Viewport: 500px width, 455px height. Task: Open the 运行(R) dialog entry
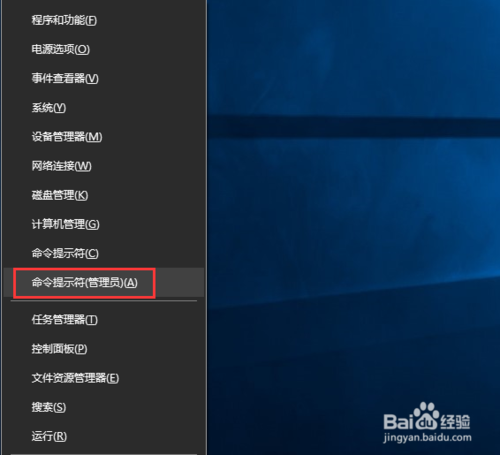pos(104,436)
